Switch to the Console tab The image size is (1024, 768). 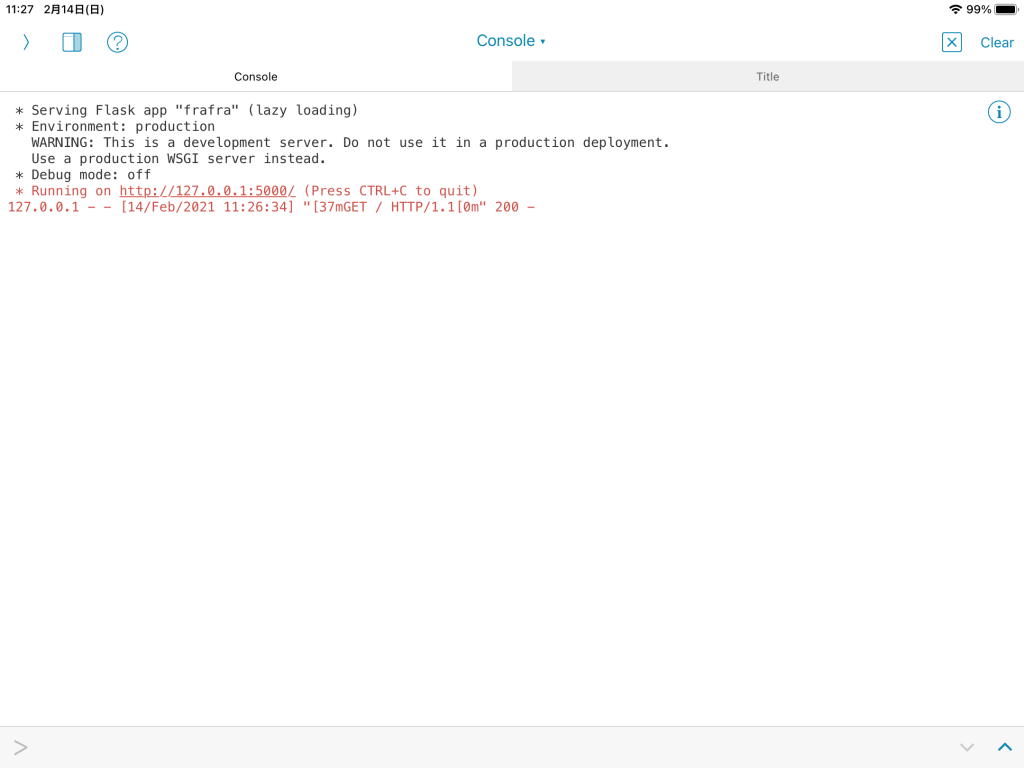pyautogui.click(x=256, y=77)
